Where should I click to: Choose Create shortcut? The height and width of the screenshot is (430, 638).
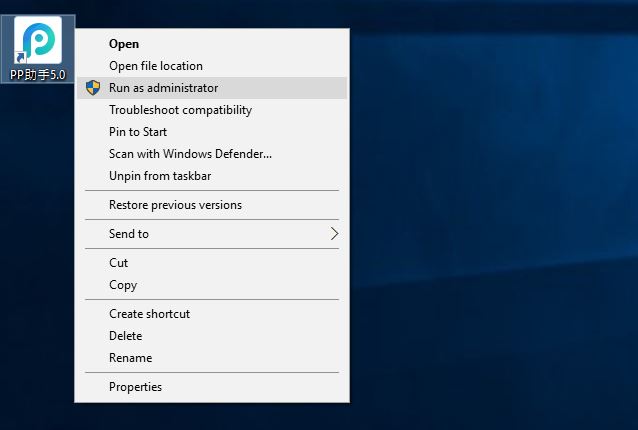(x=149, y=314)
